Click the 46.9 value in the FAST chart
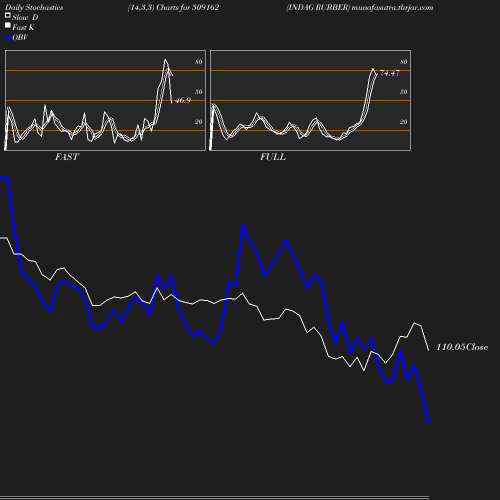The width and height of the screenshot is (500, 500). 183,100
